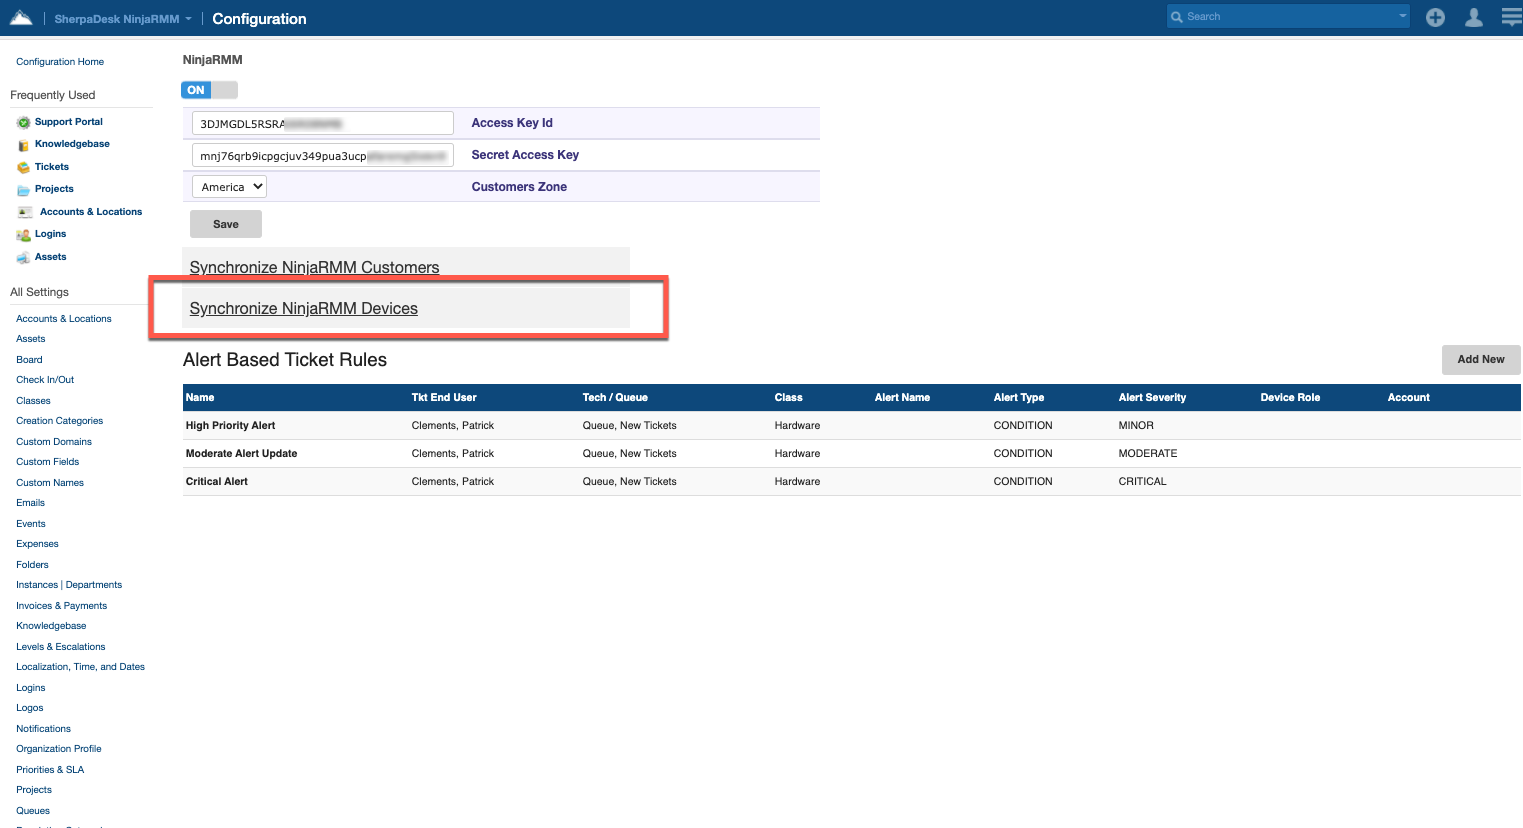
Task: Open Custom Fields in All Settings
Action: [x=47, y=462]
